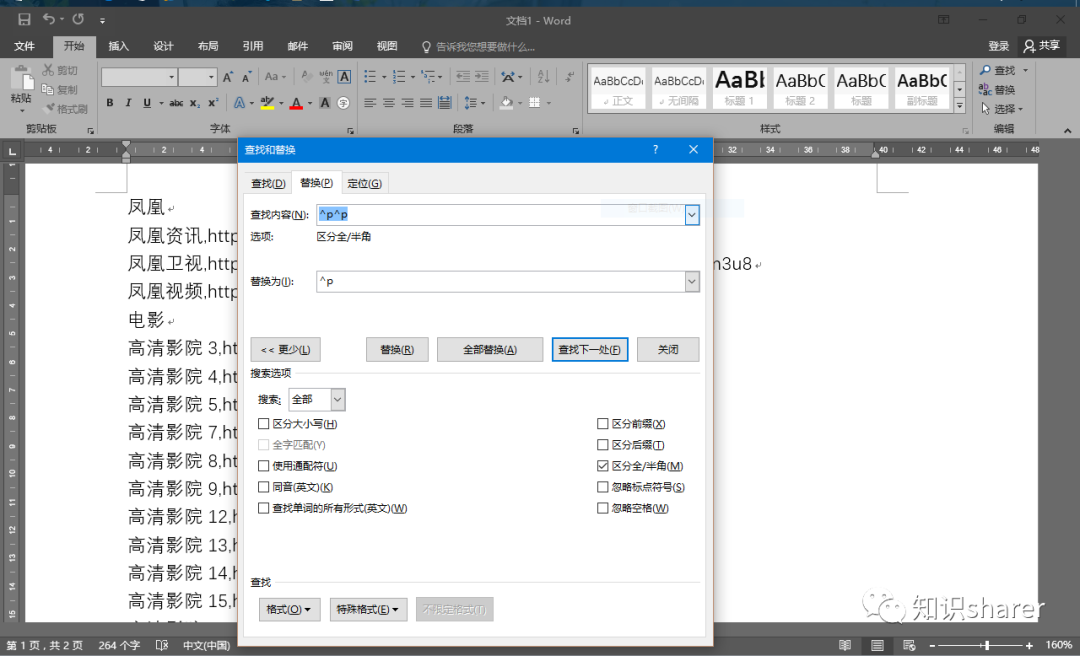Click the 查找下一处(F) button

pos(590,349)
